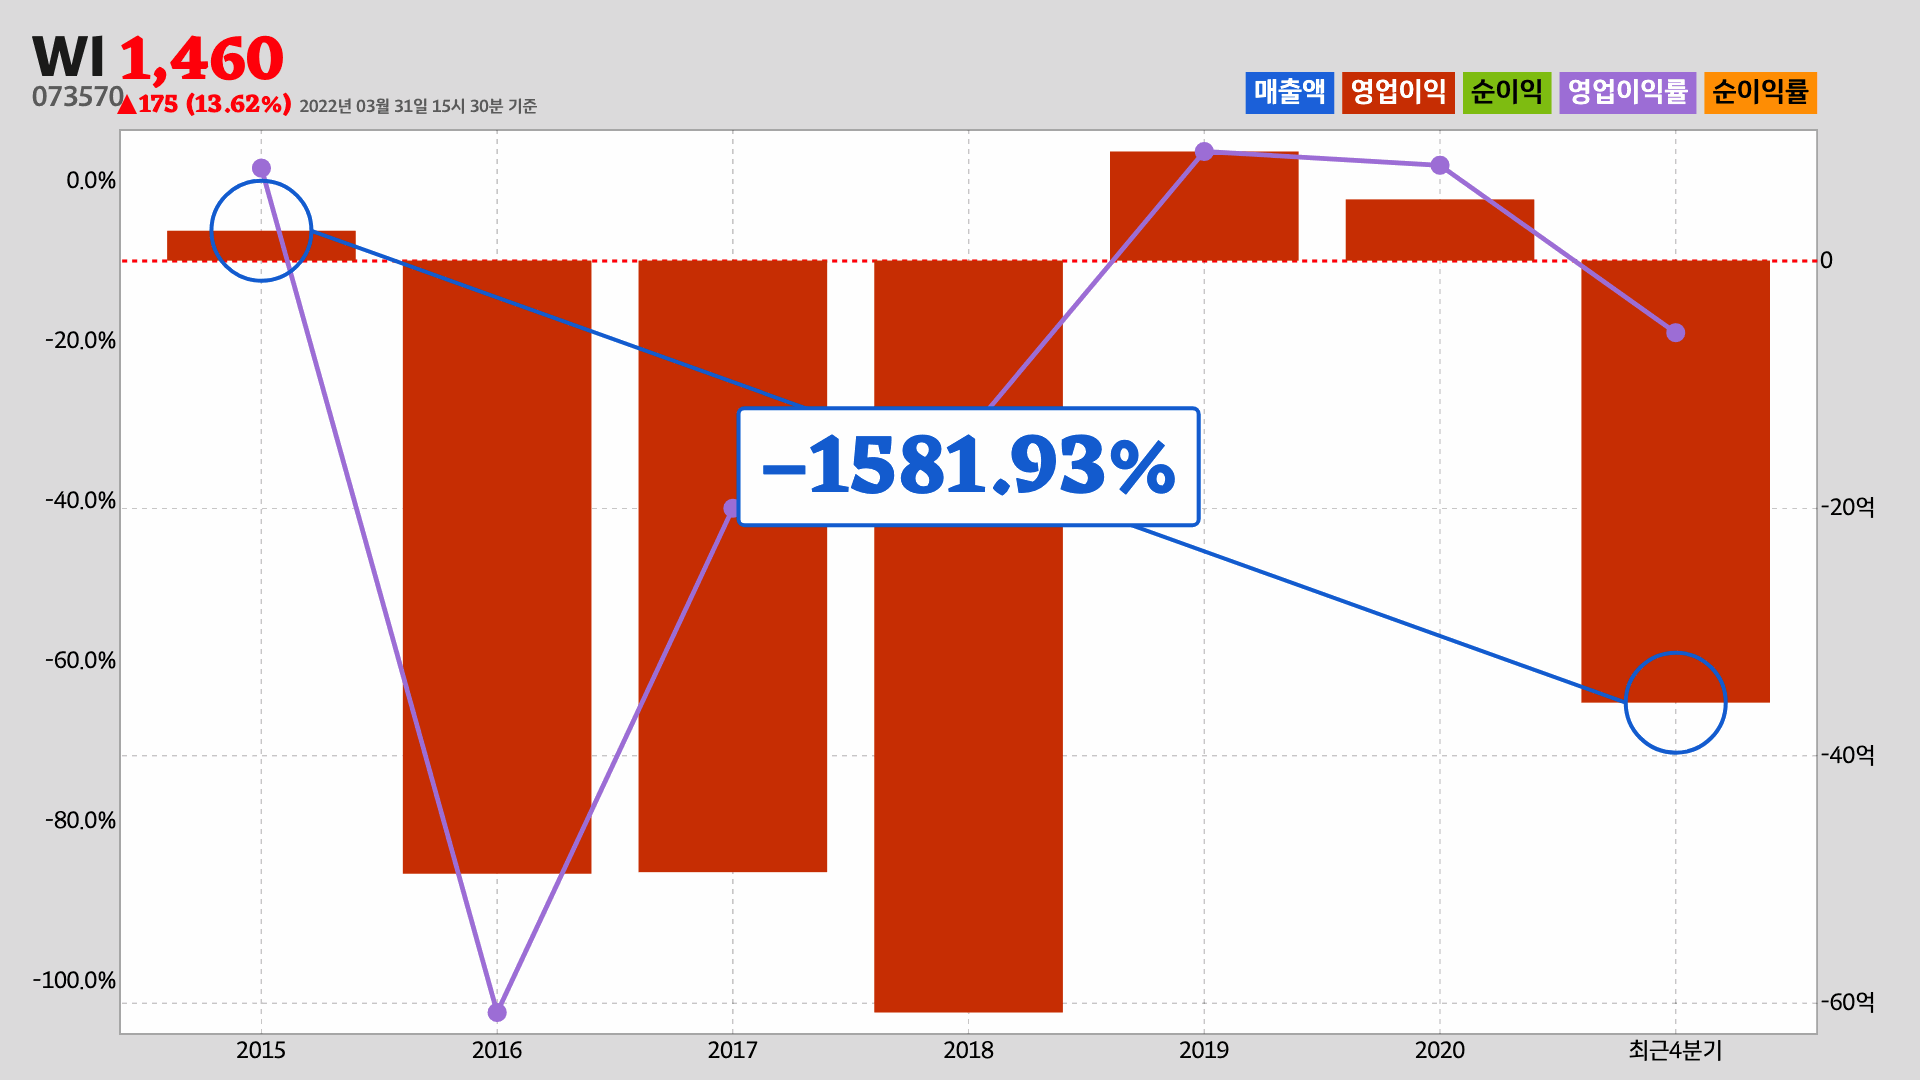The image size is (1920, 1080).
Task: Click stock code 073570
Action: tap(77, 97)
